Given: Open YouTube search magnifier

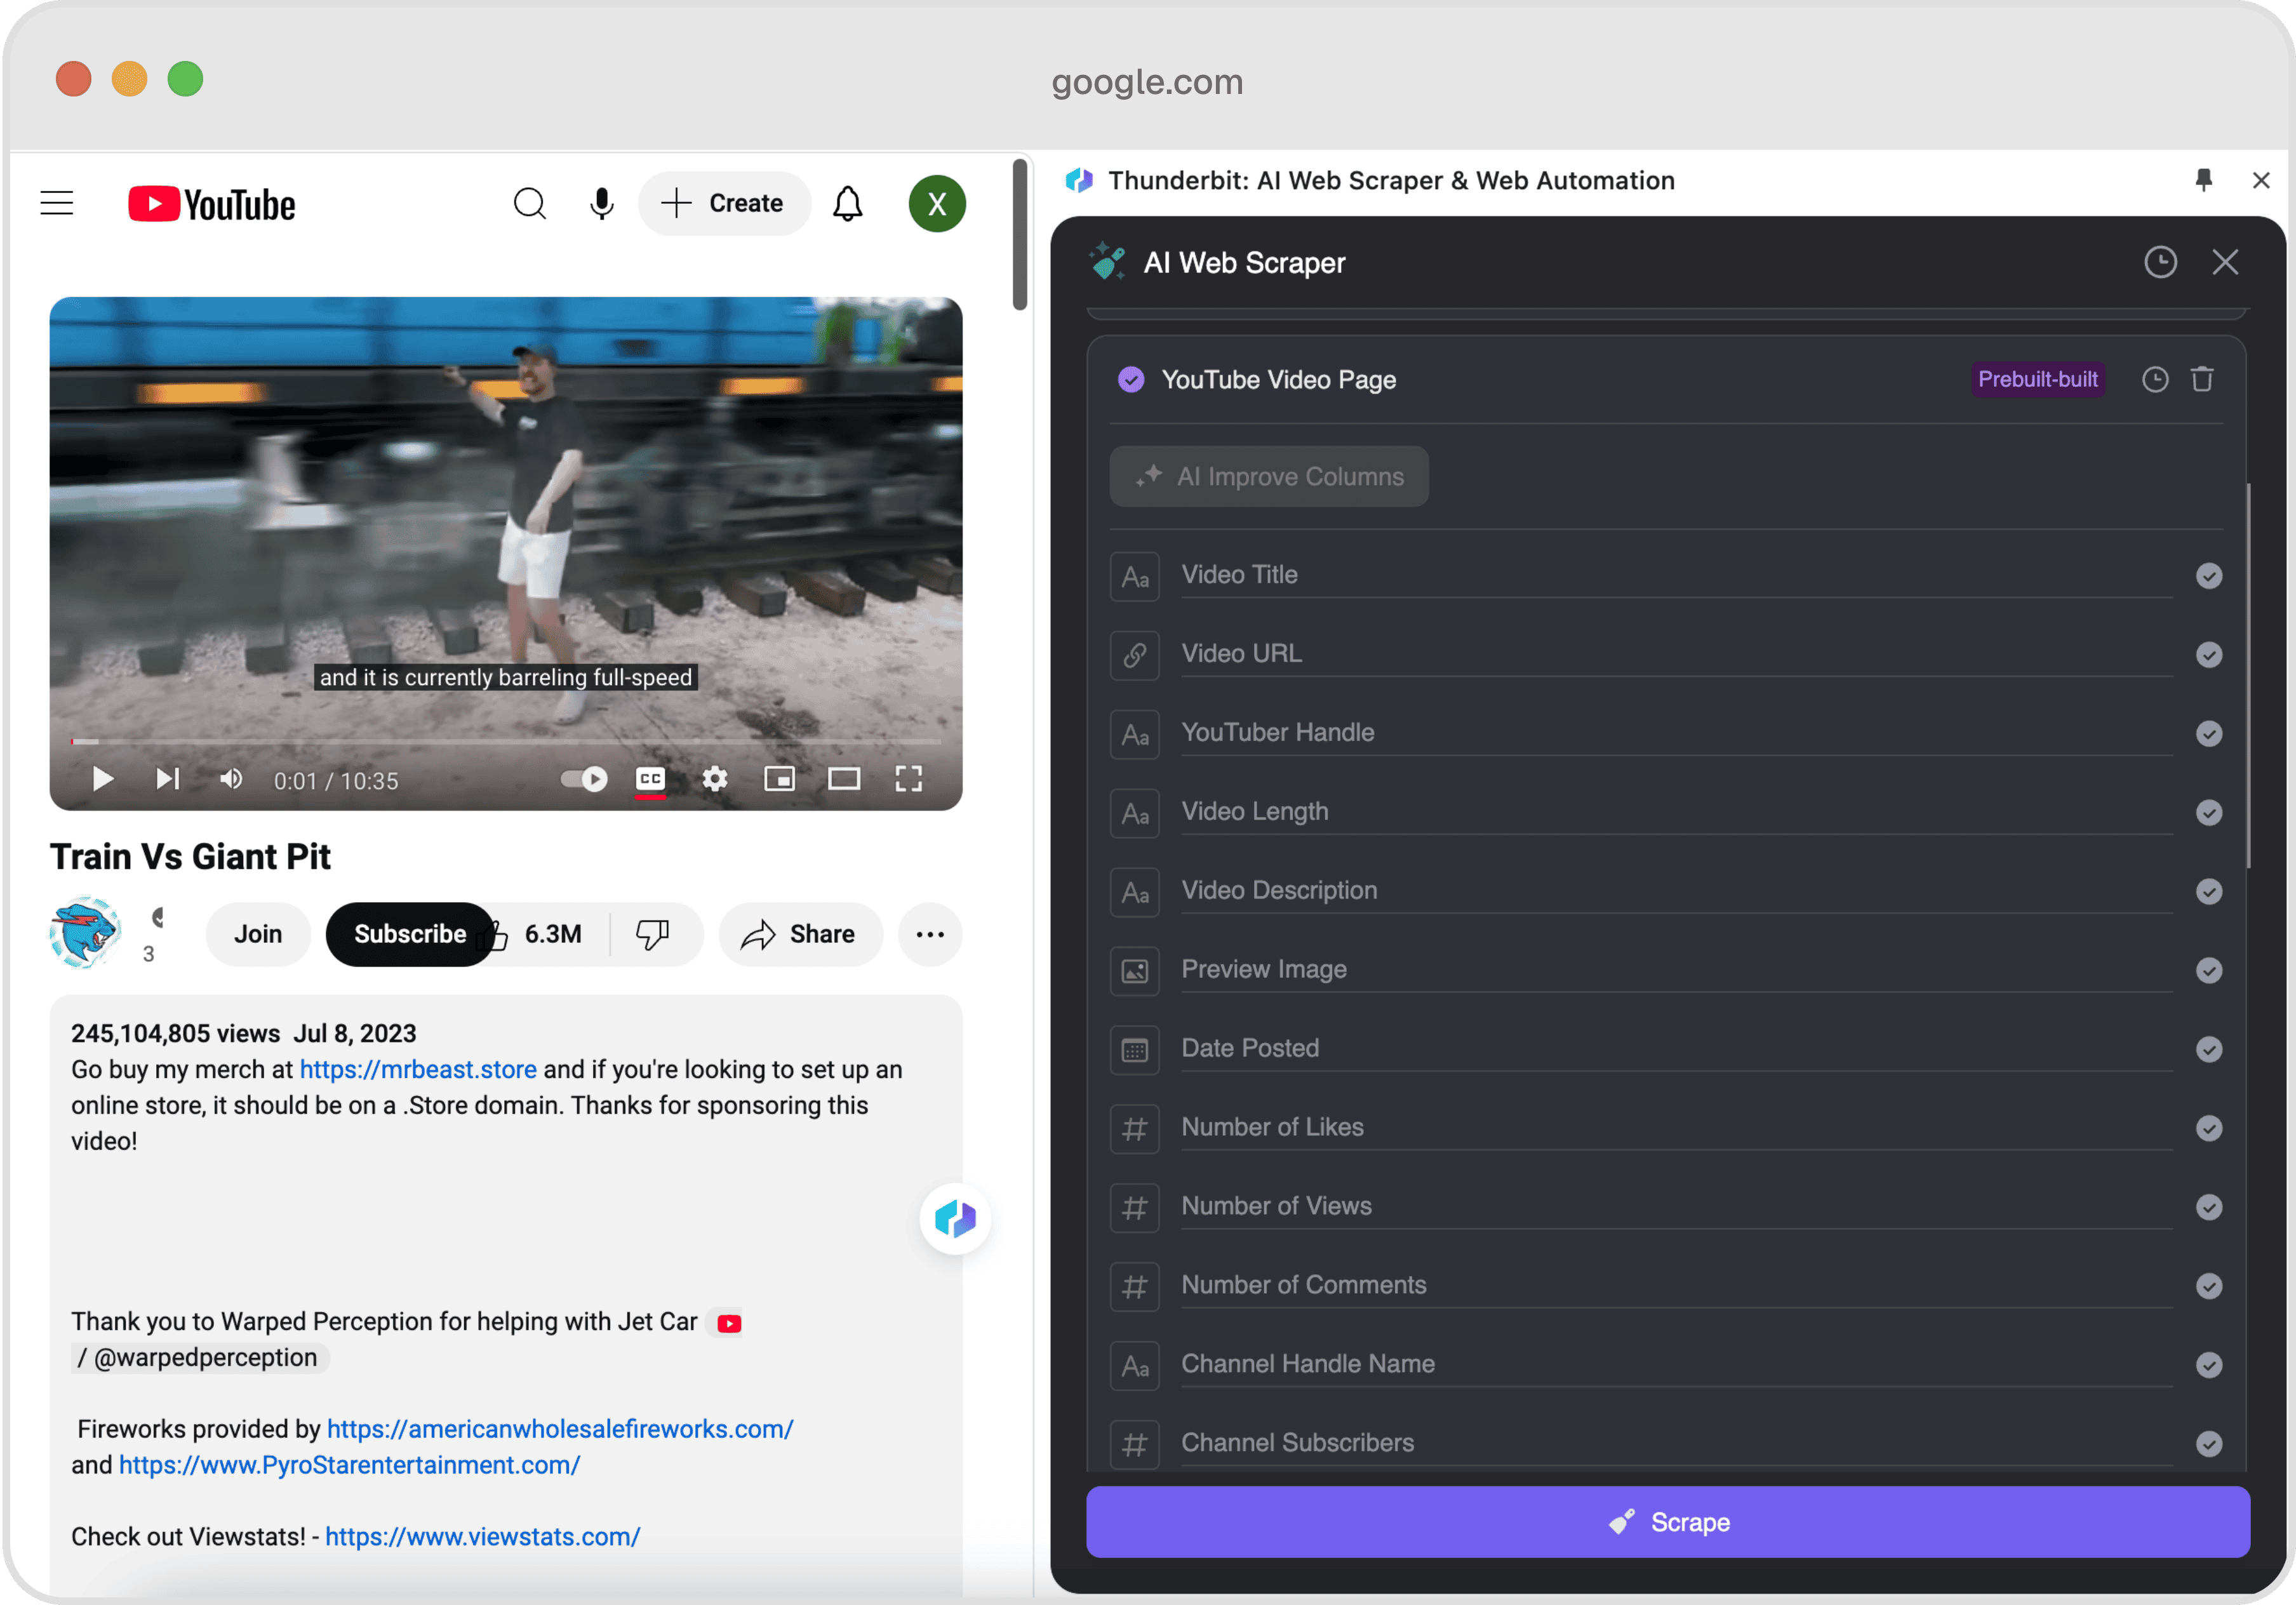Looking at the screenshot, I should (x=530, y=203).
